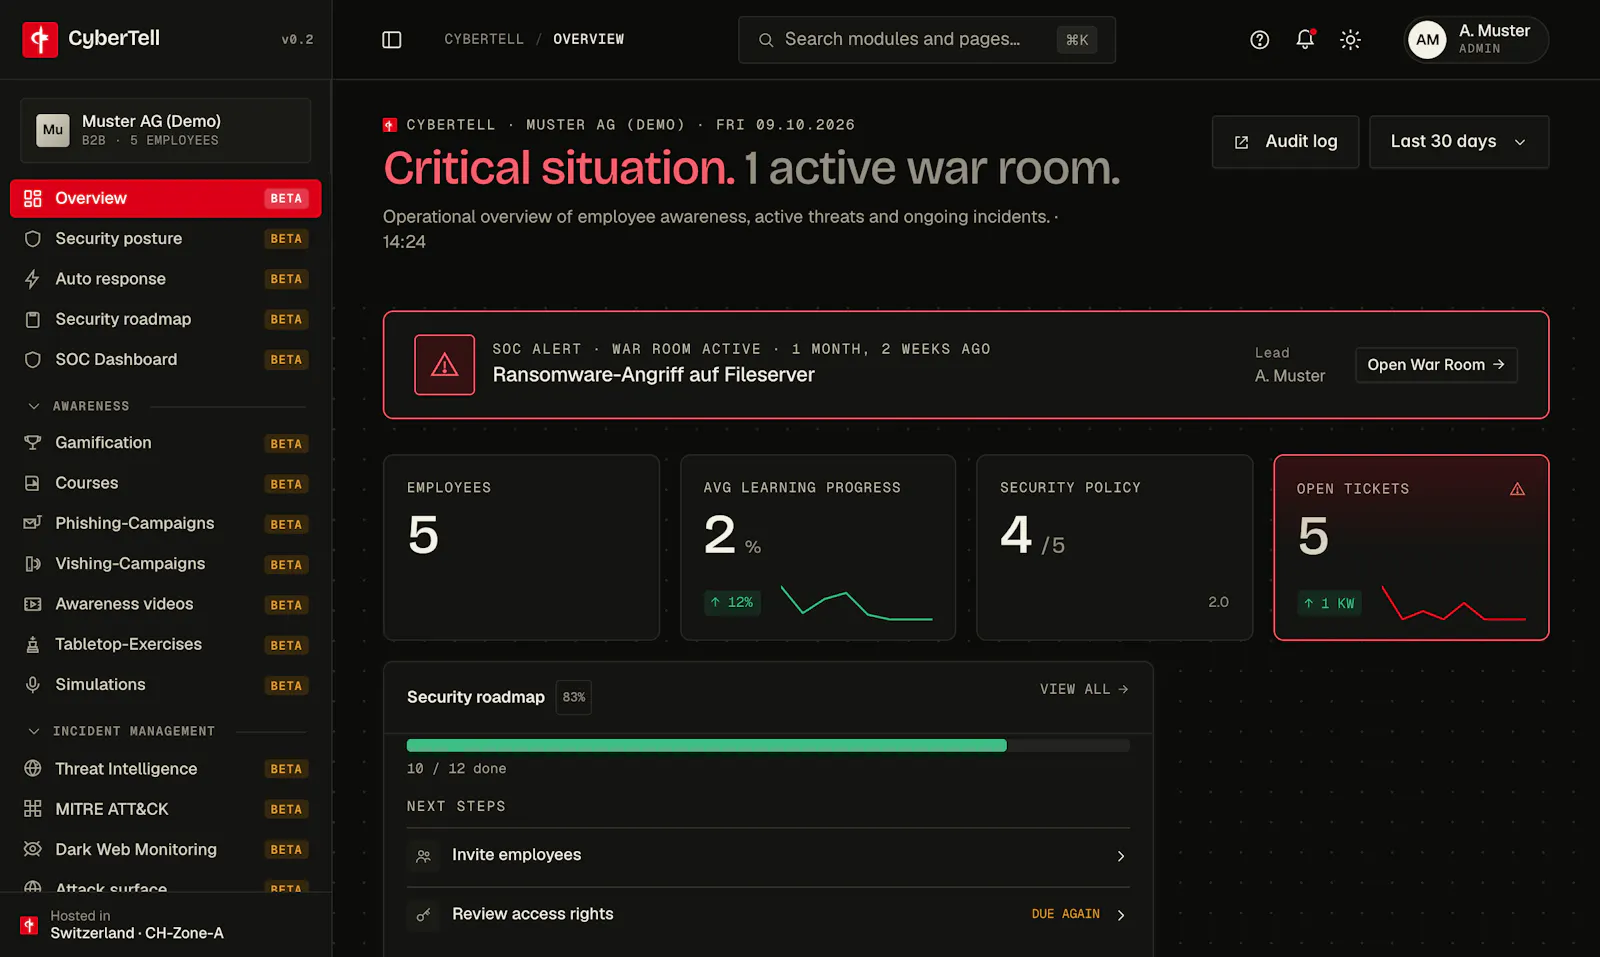
Task: Click the SOC Dashboard shield icon
Action: (33, 359)
